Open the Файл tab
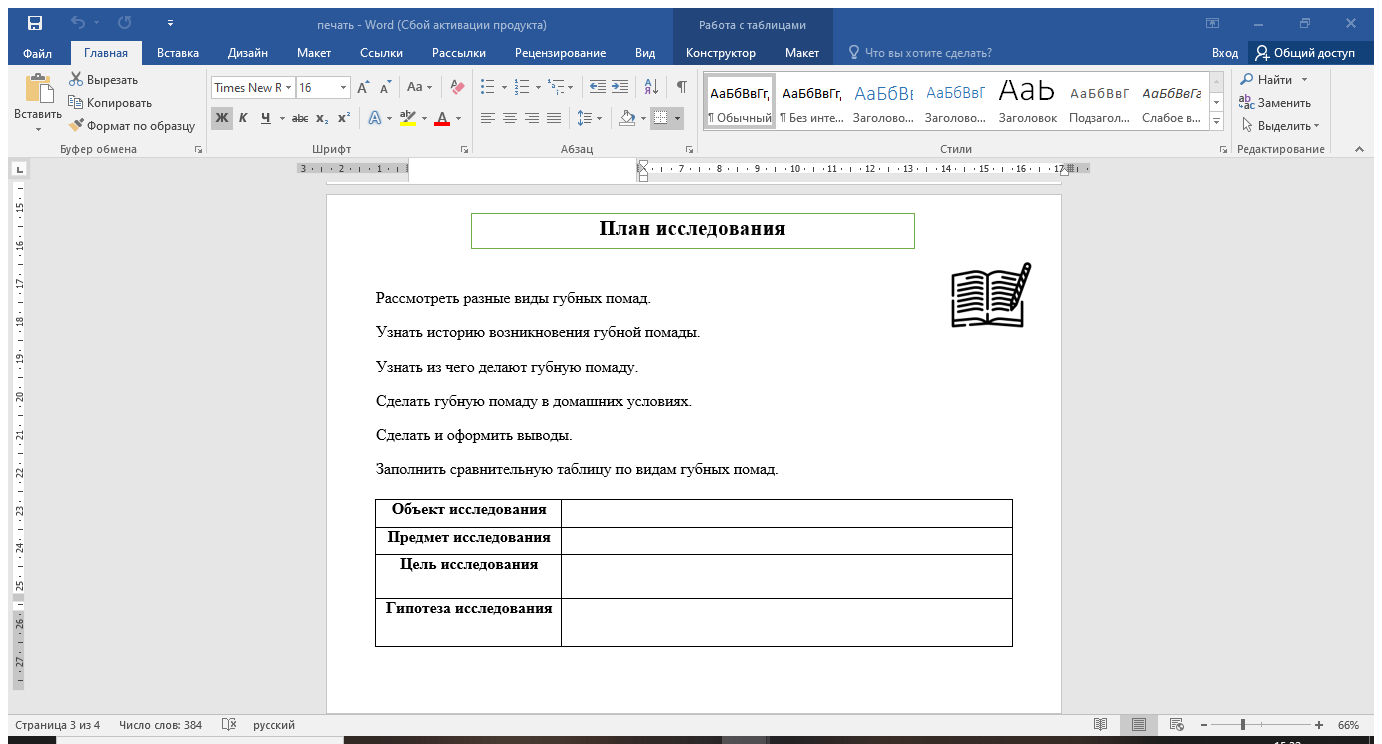 click(x=37, y=53)
